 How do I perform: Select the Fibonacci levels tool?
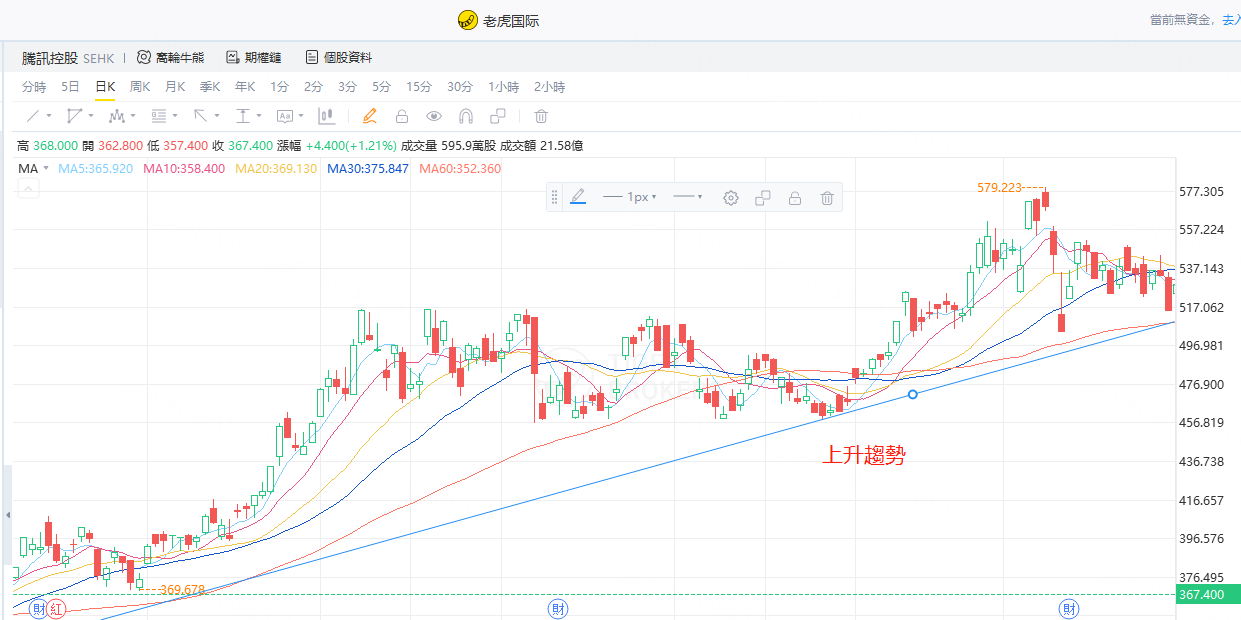[x=158, y=116]
